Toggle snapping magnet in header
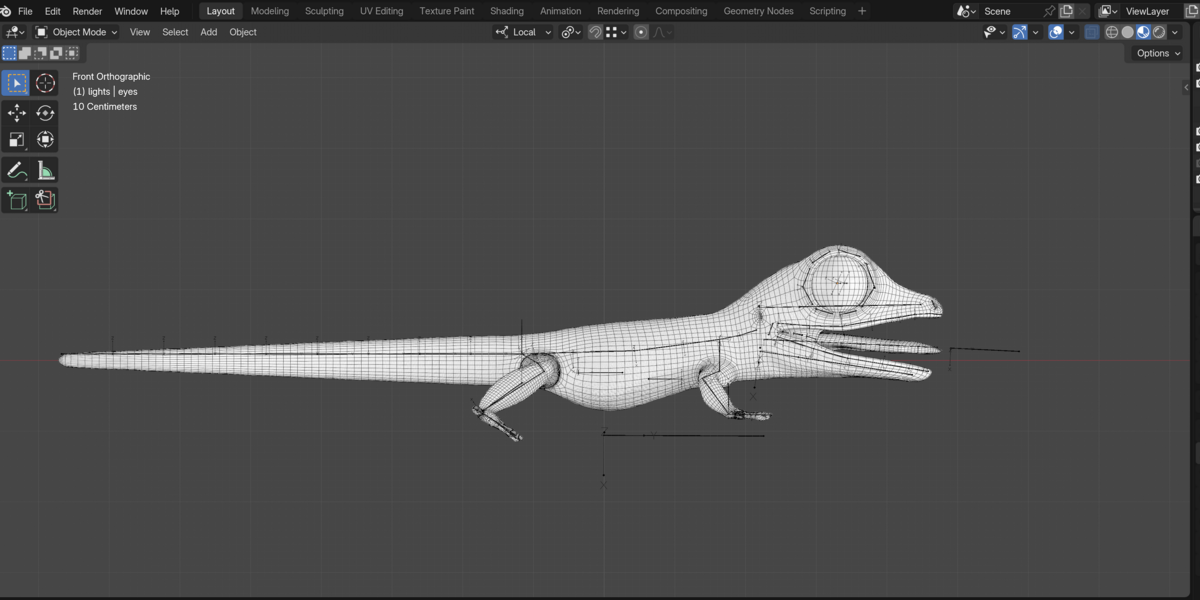This screenshot has height=600, width=1200. coord(595,32)
